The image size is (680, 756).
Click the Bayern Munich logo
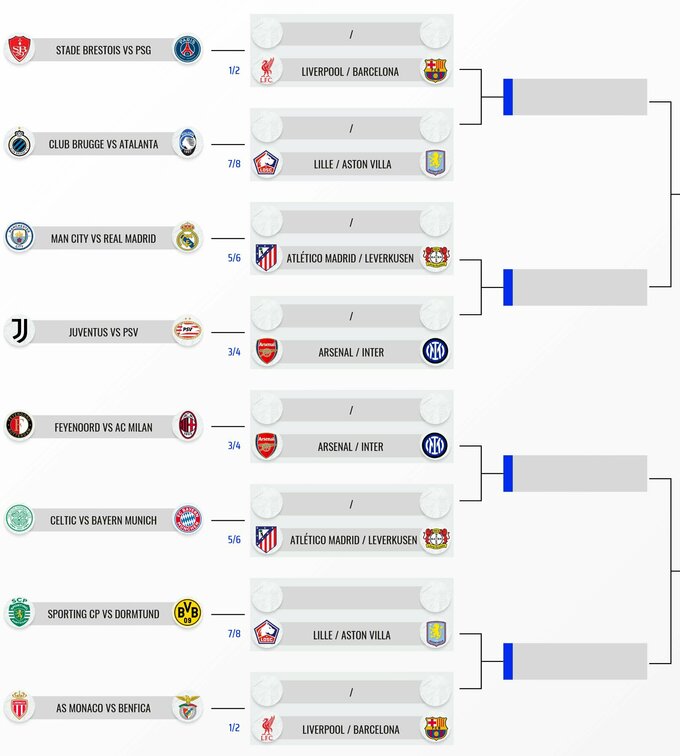pyautogui.click(x=187, y=520)
